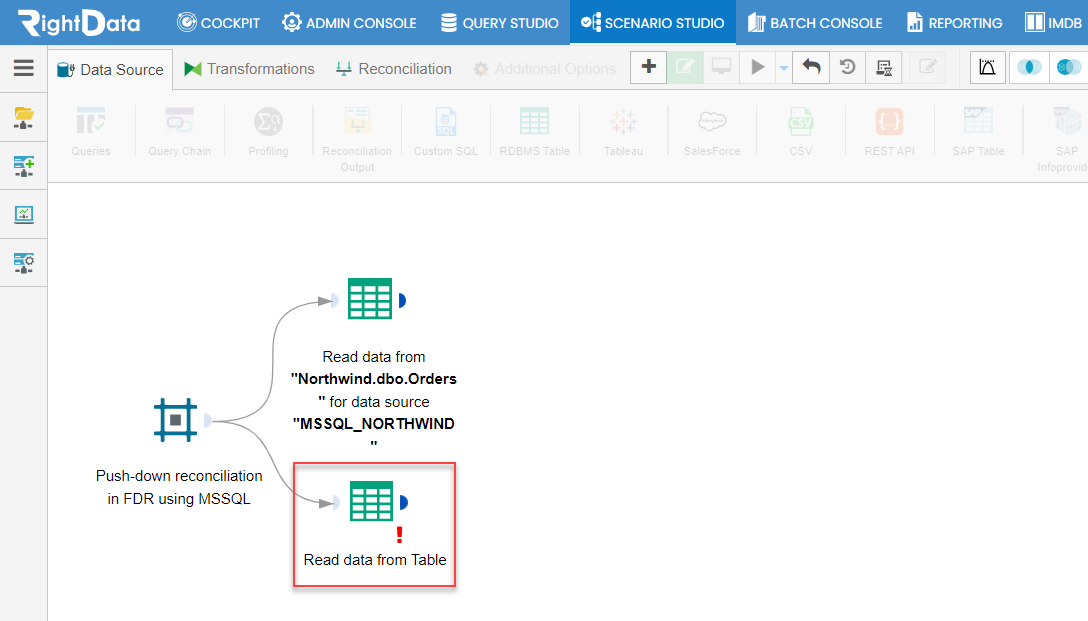Select the Northwind.dbo.Orders table node
The image size is (1088, 621).
click(x=370, y=298)
